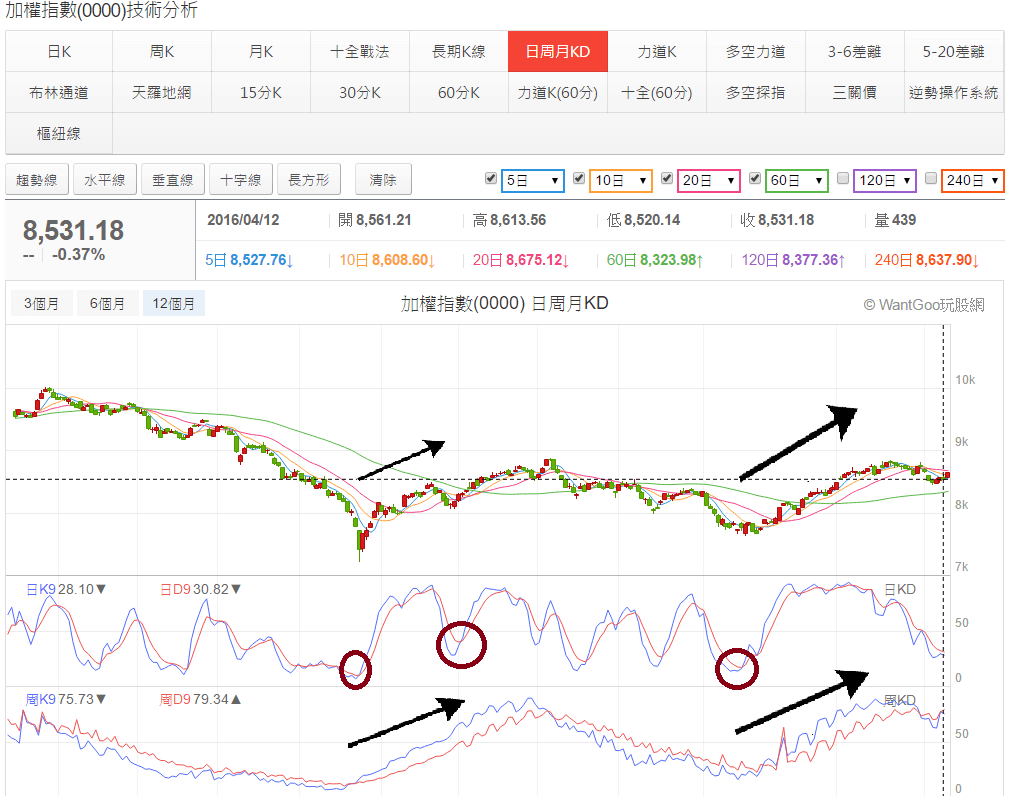The height and width of the screenshot is (796, 1009).
Task: Enable the 240日 moving average checkbox
Action: pos(930,179)
